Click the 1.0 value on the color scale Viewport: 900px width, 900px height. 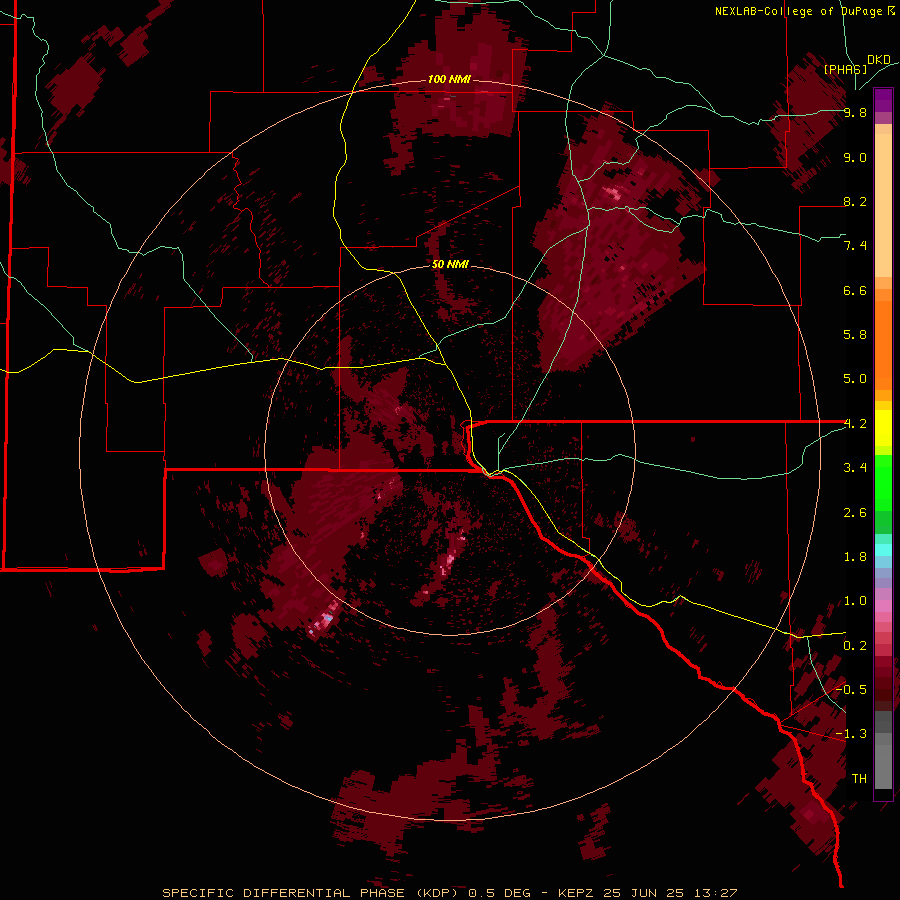pos(855,601)
